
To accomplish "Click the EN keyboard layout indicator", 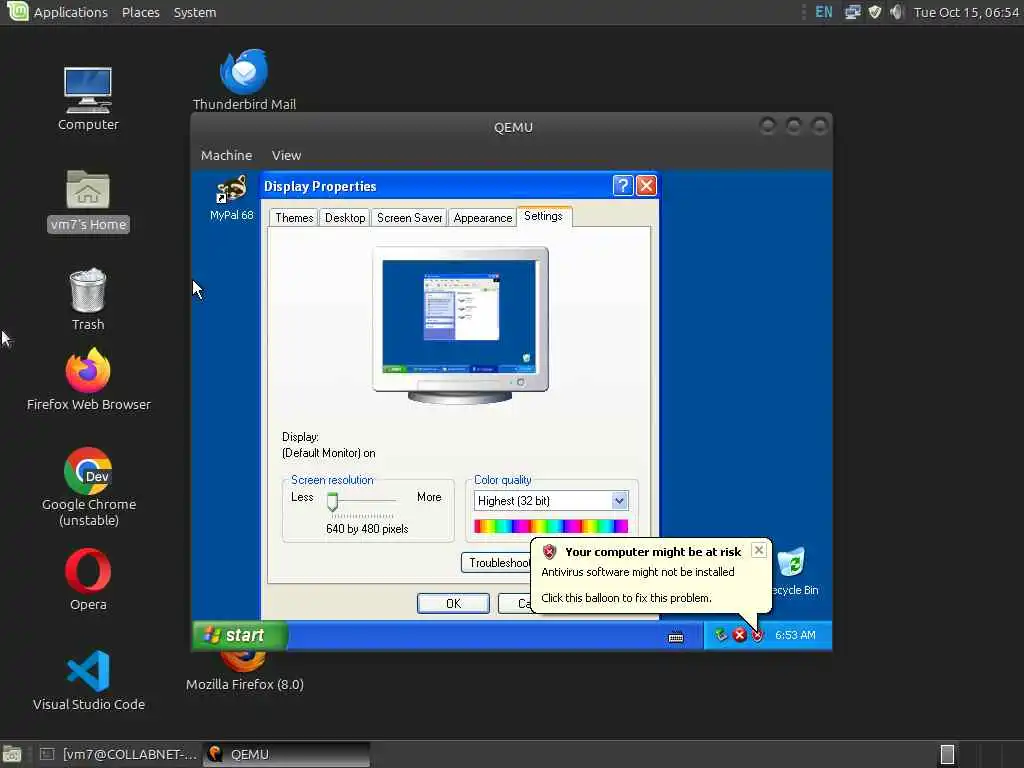I will click(824, 12).
